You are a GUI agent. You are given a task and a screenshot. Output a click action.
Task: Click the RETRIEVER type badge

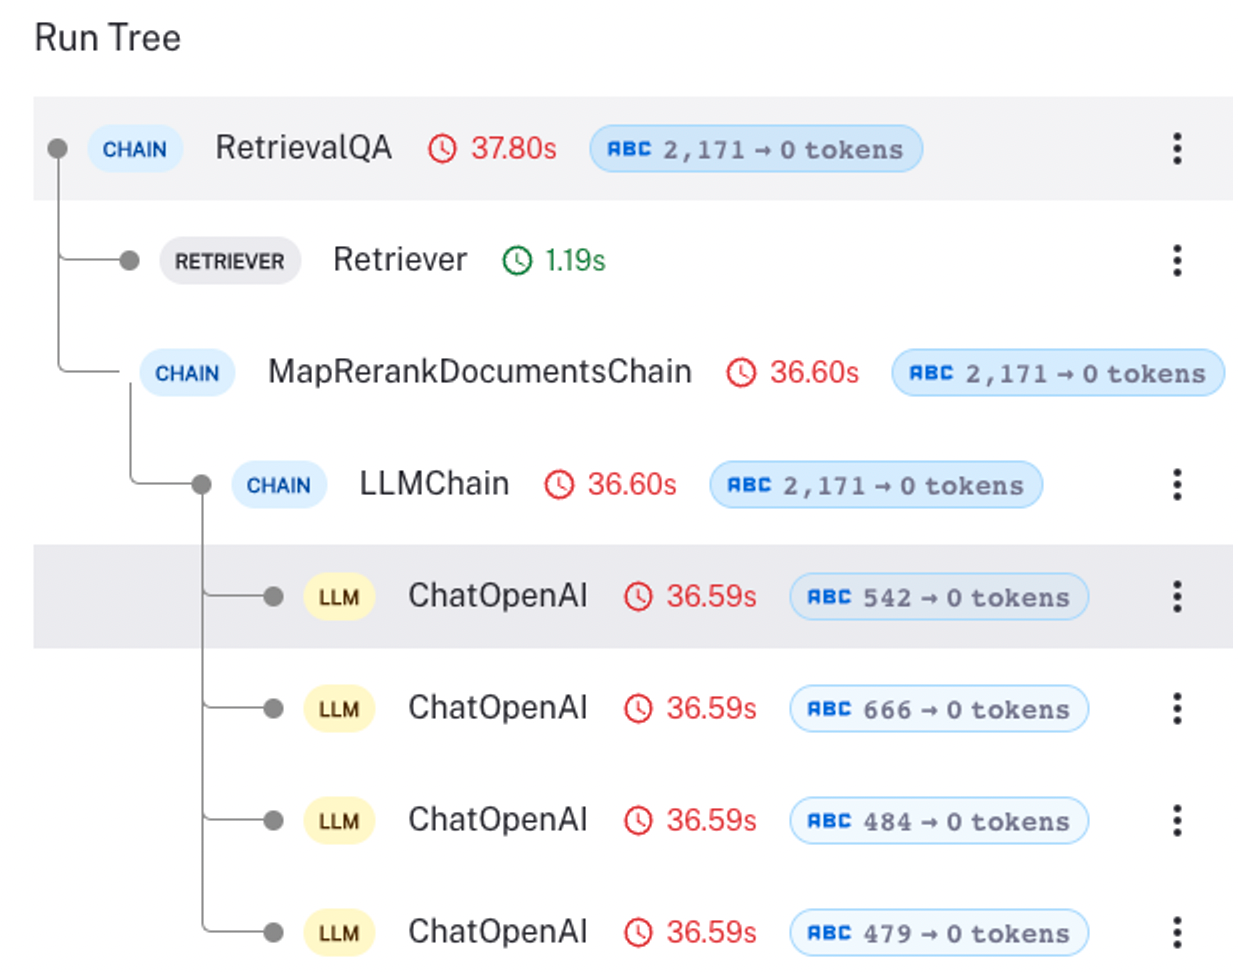pyautogui.click(x=230, y=259)
